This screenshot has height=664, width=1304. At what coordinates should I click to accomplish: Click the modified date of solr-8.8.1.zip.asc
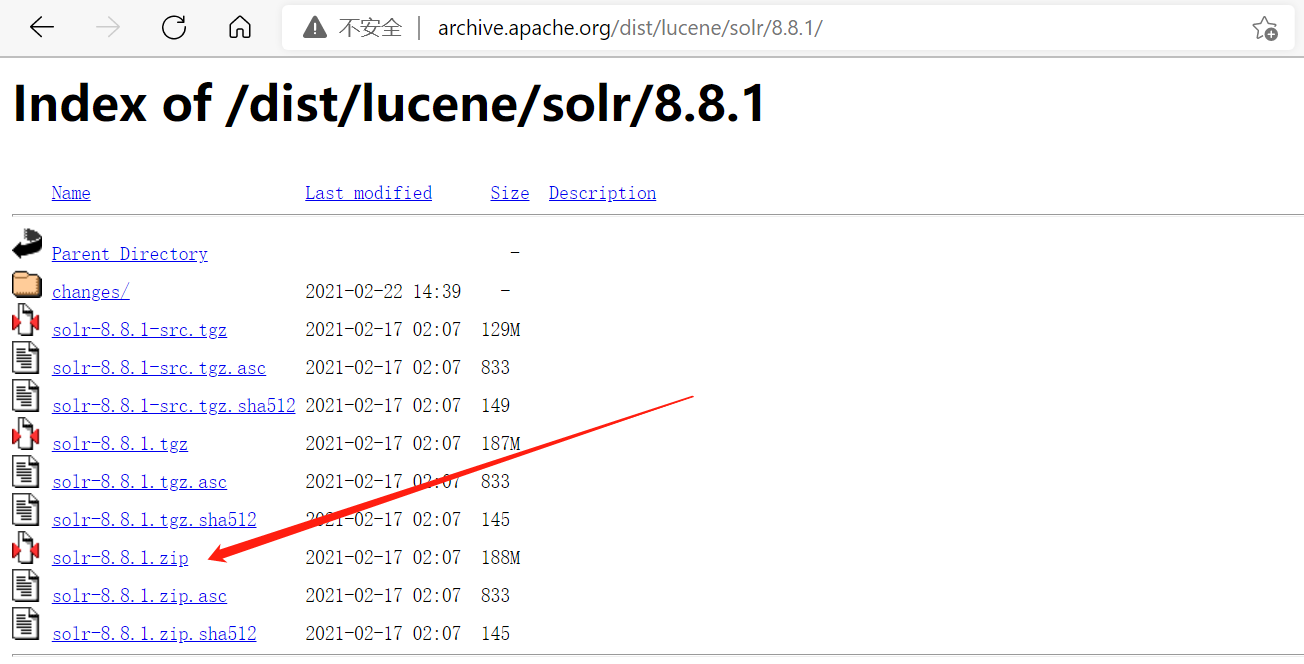coord(383,596)
